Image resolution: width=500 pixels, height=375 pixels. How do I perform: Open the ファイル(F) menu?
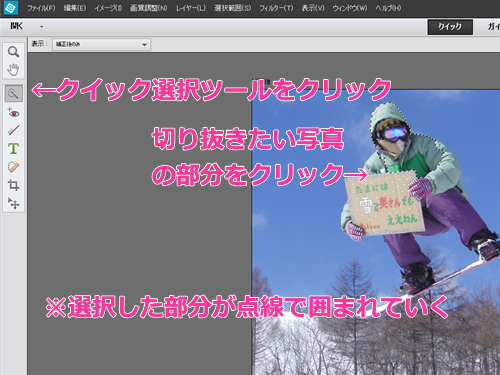tap(41, 8)
